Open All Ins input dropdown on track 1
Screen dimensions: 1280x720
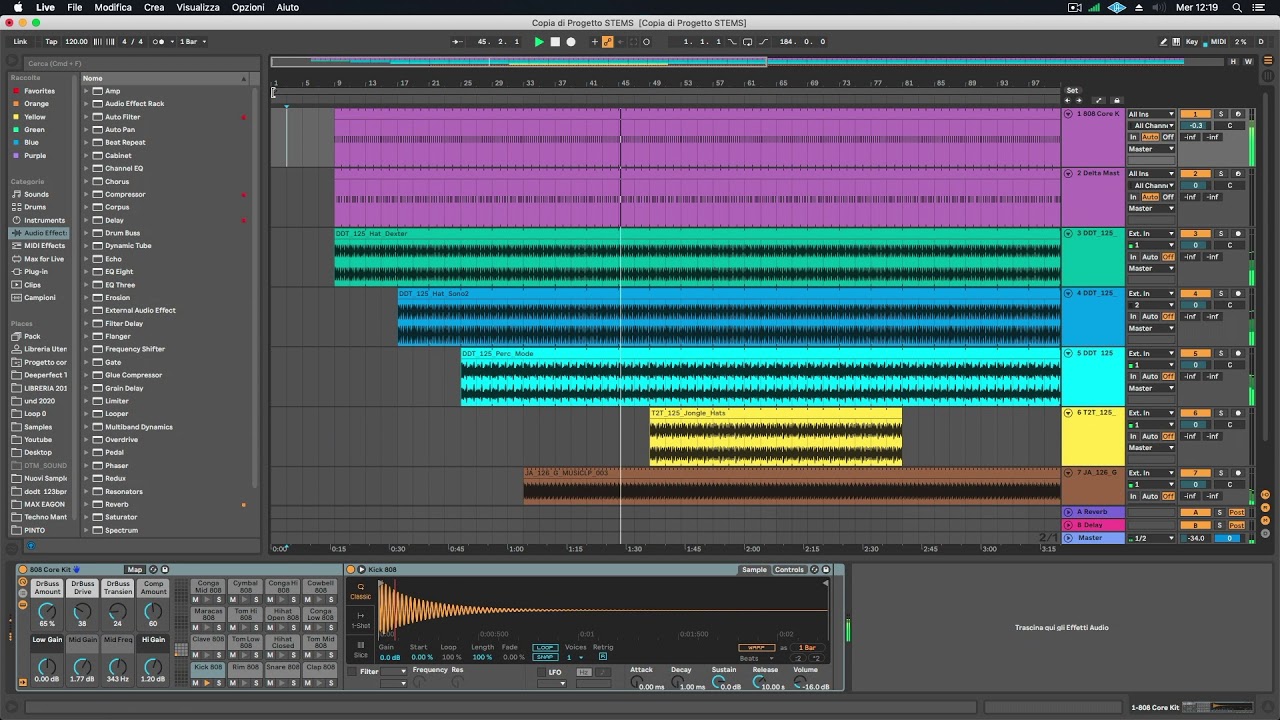point(1151,114)
